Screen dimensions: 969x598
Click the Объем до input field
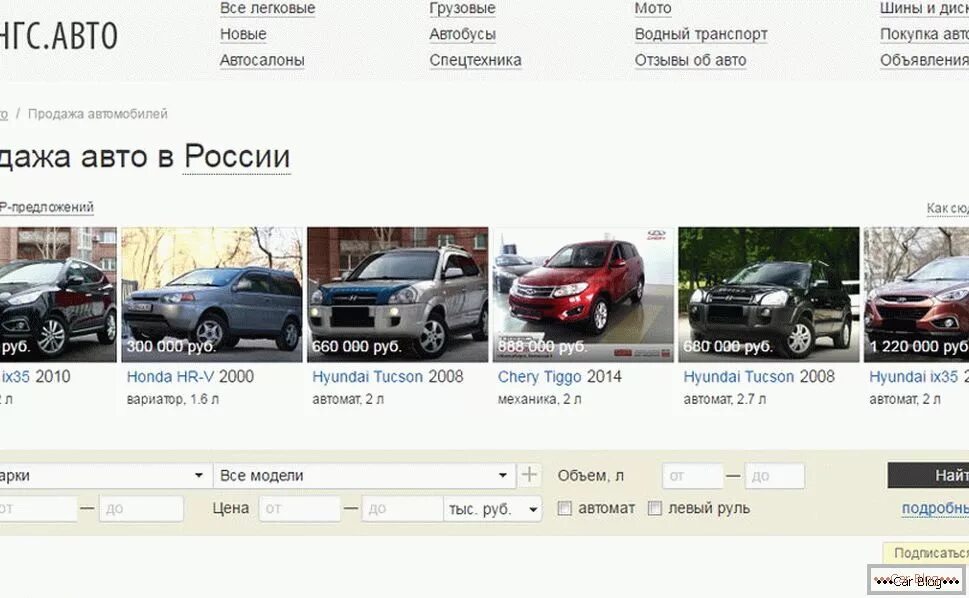tap(775, 476)
